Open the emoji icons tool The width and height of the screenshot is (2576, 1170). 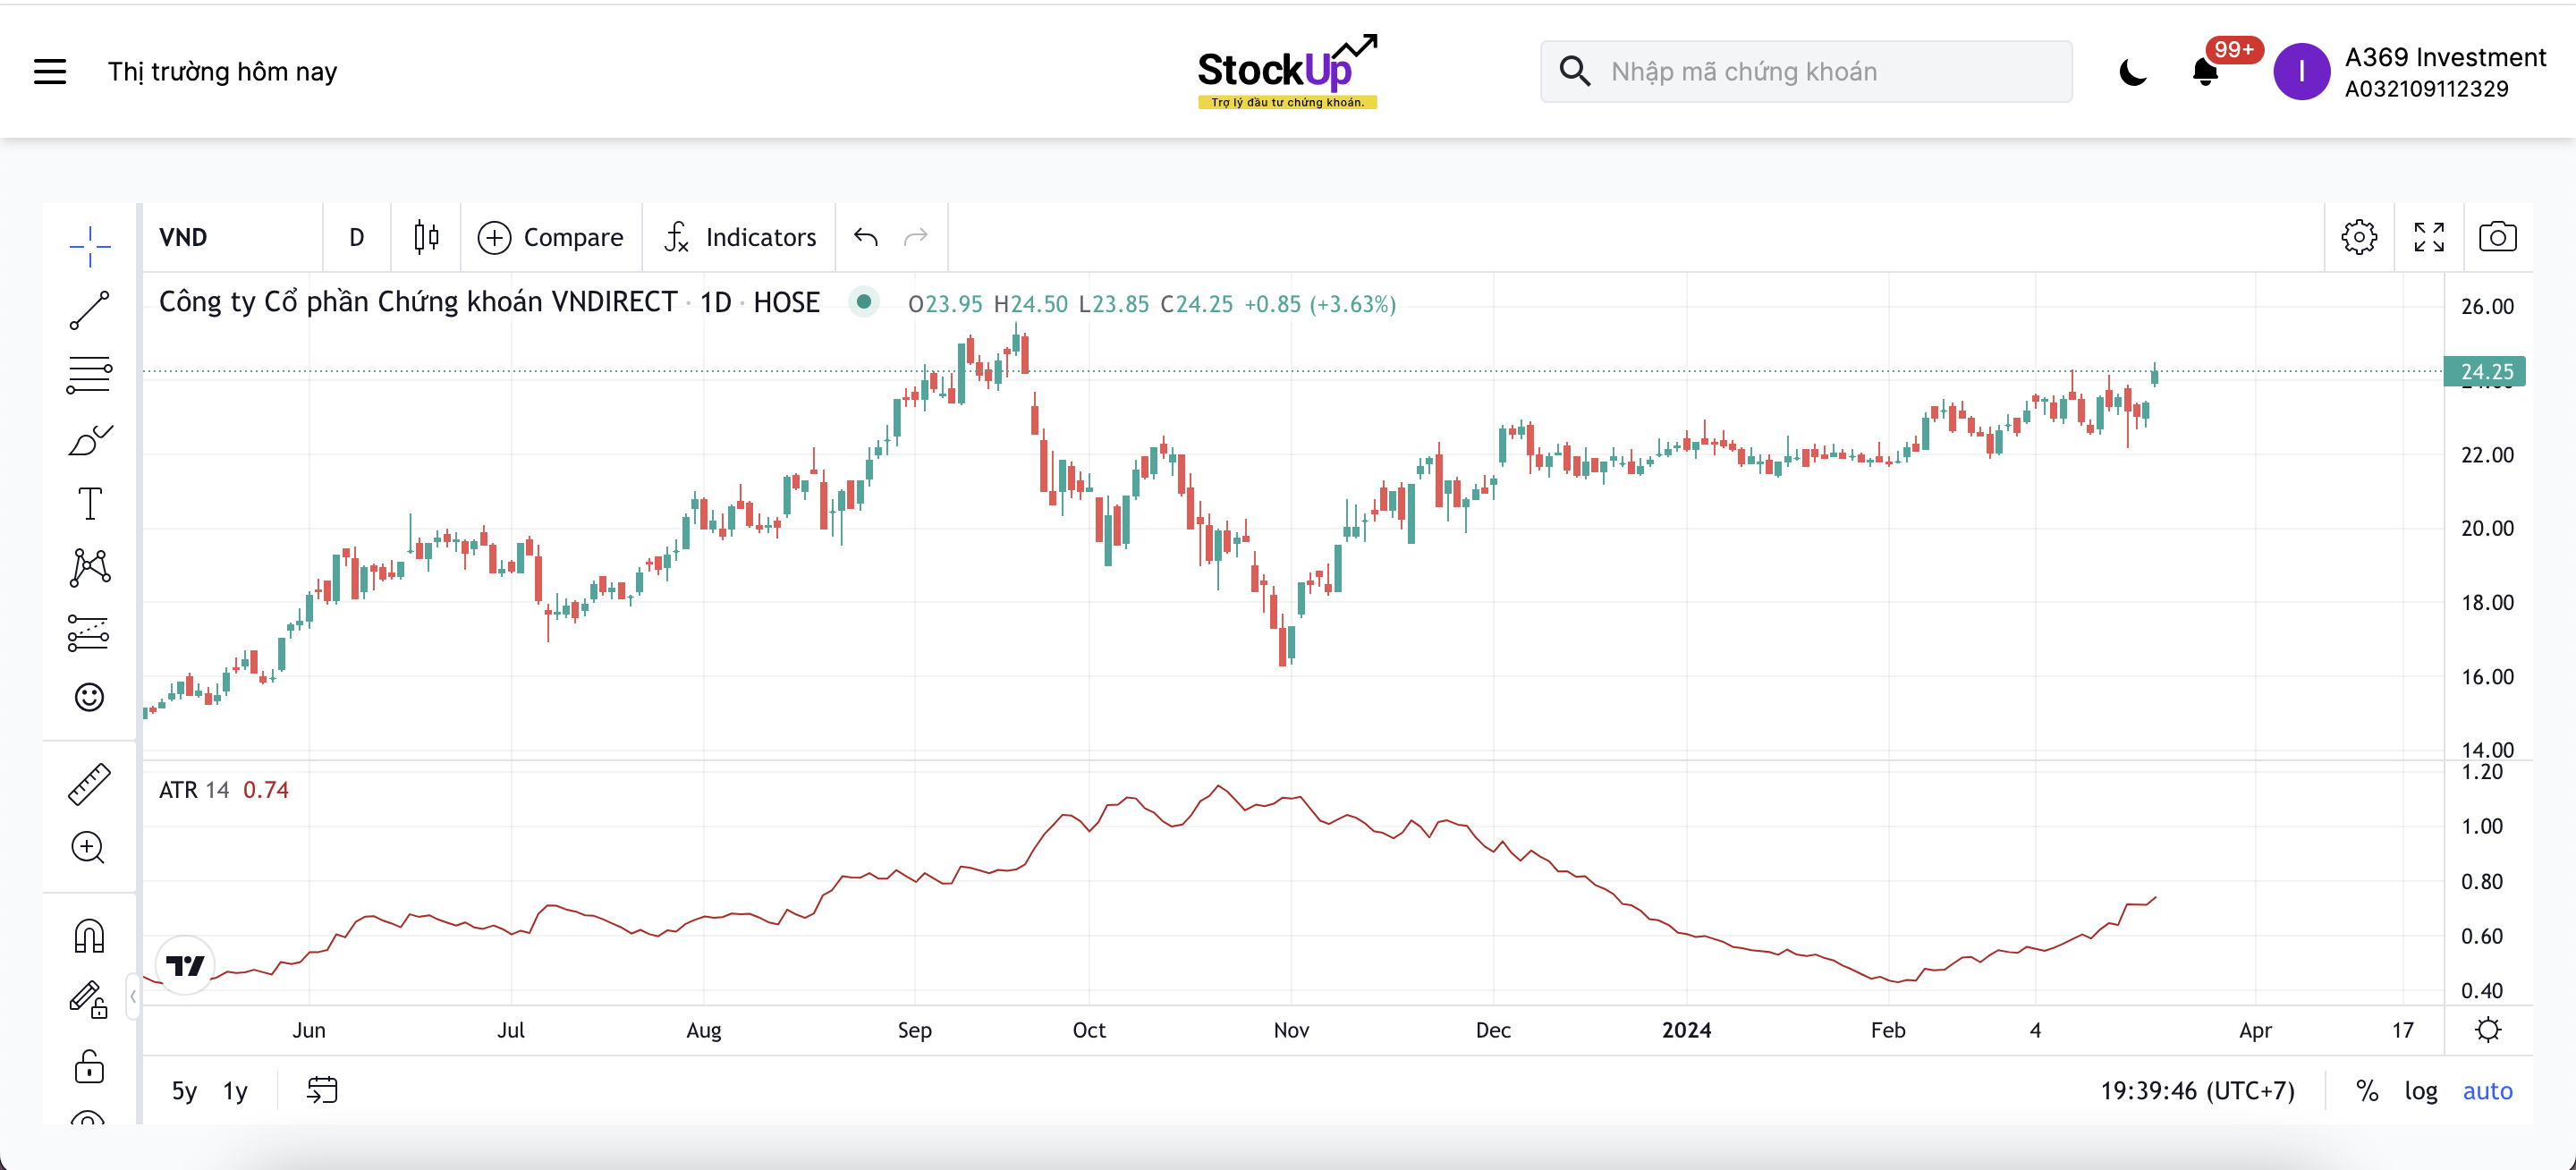tap(90, 697)
